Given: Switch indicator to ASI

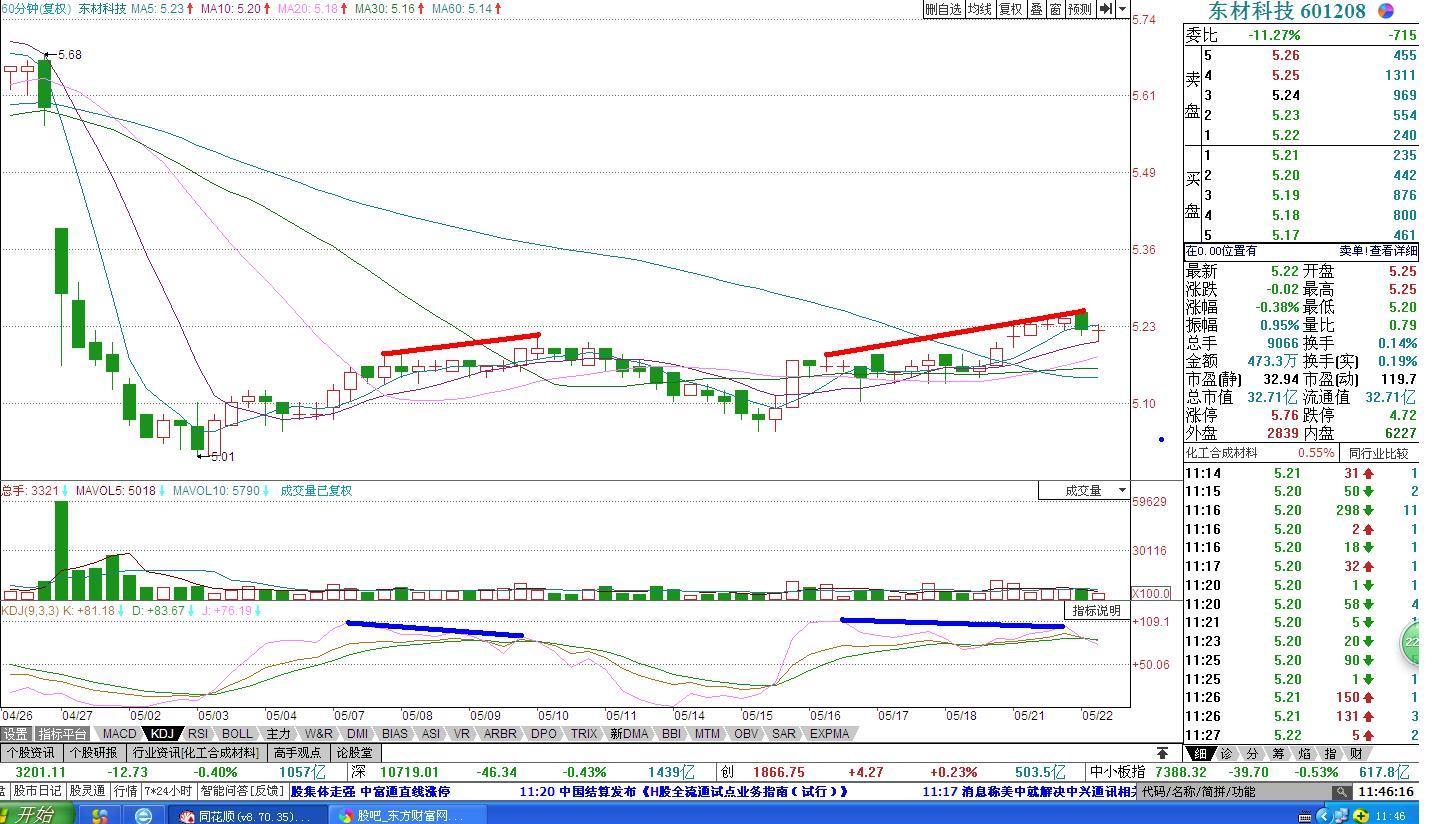Looking at the screenshot, I should point(431,734).
